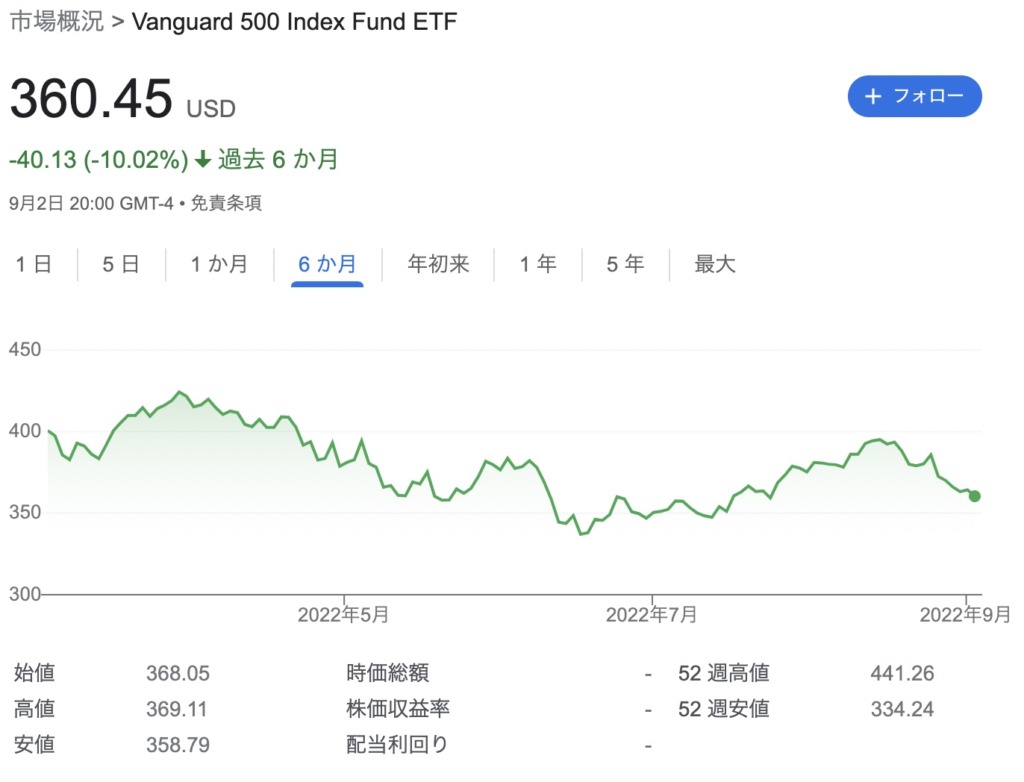Click the 52 週高値 value 441.26
This screenshot has width=1024, height=782.
902,673
